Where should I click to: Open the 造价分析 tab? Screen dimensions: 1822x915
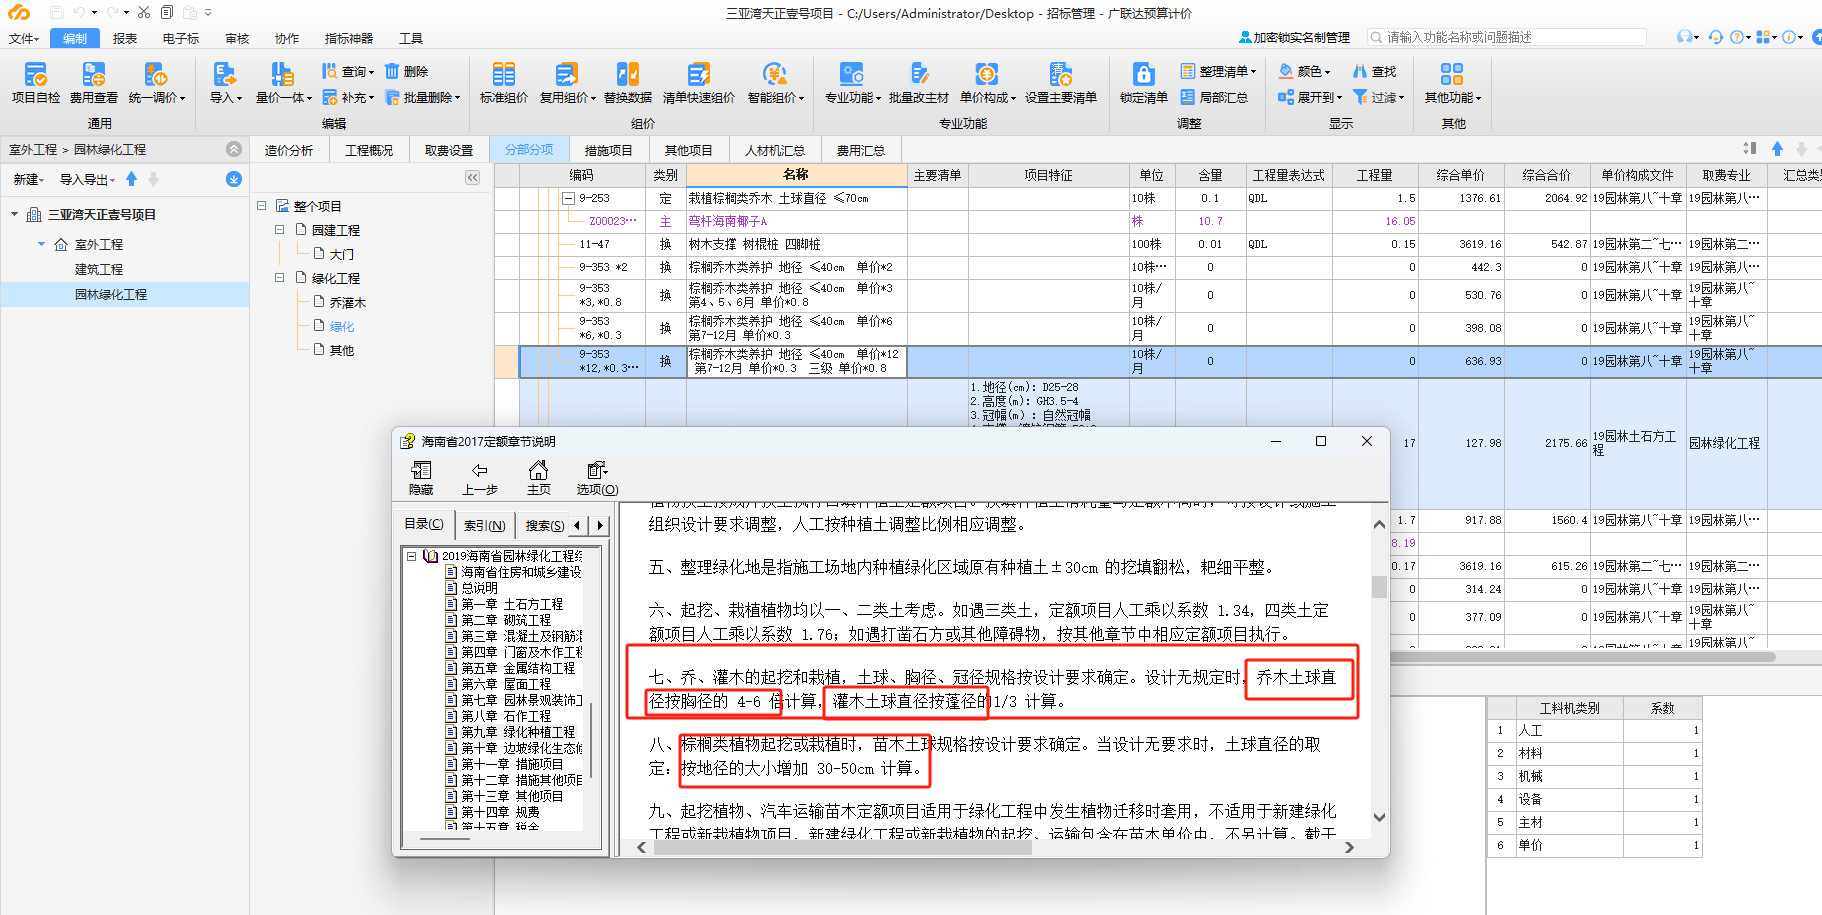[x=288, y=150]
